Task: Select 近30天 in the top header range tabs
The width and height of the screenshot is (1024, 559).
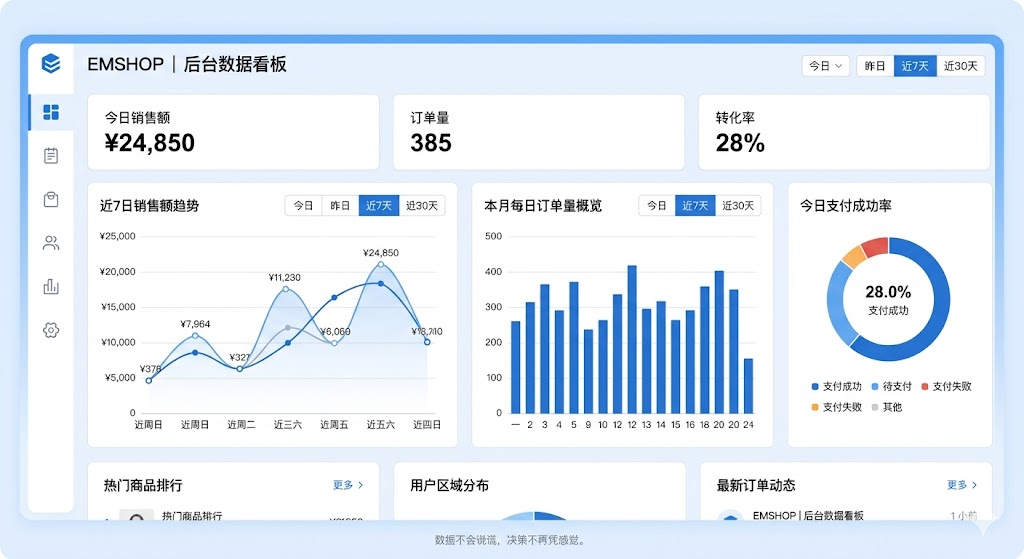Action: 961,66
